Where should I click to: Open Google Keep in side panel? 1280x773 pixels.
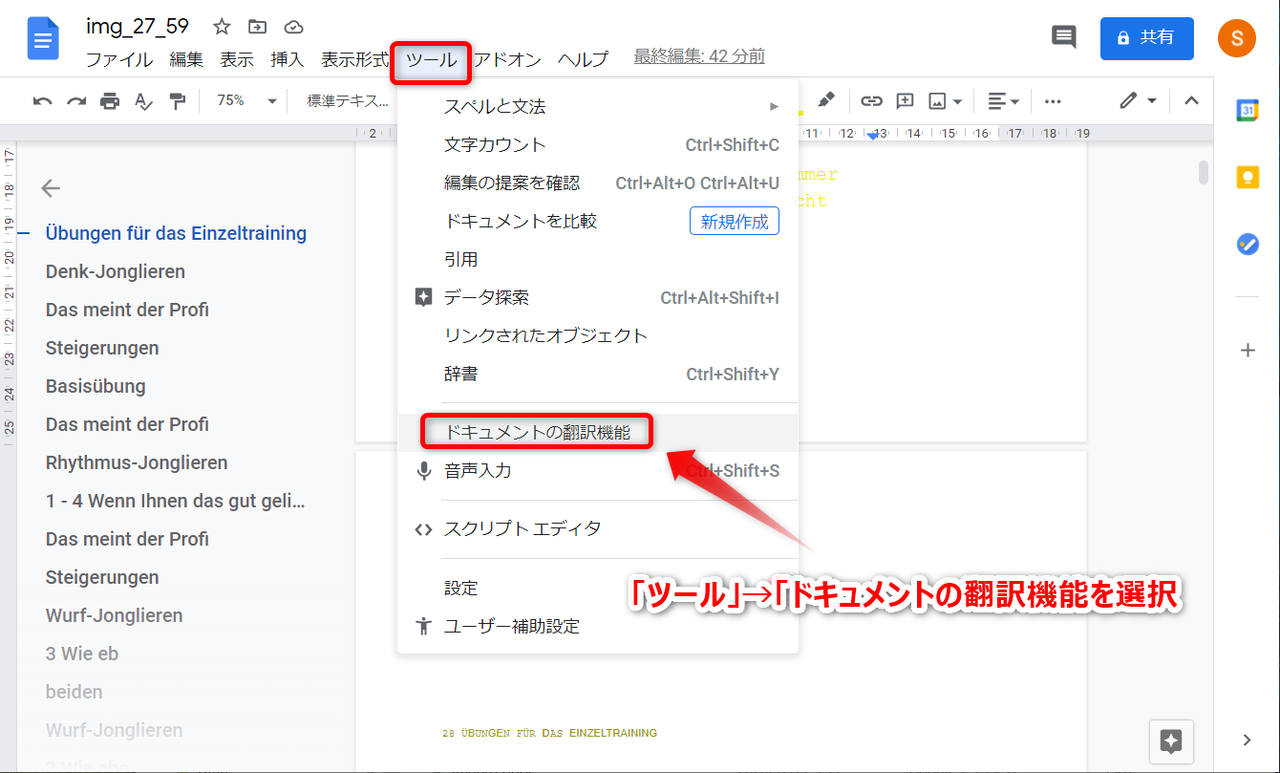(x=1247, y=177)
